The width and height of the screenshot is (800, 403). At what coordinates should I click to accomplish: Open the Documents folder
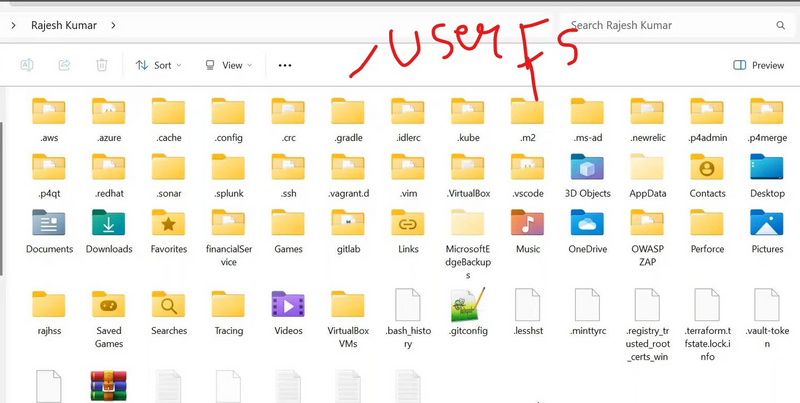[49, 225]
